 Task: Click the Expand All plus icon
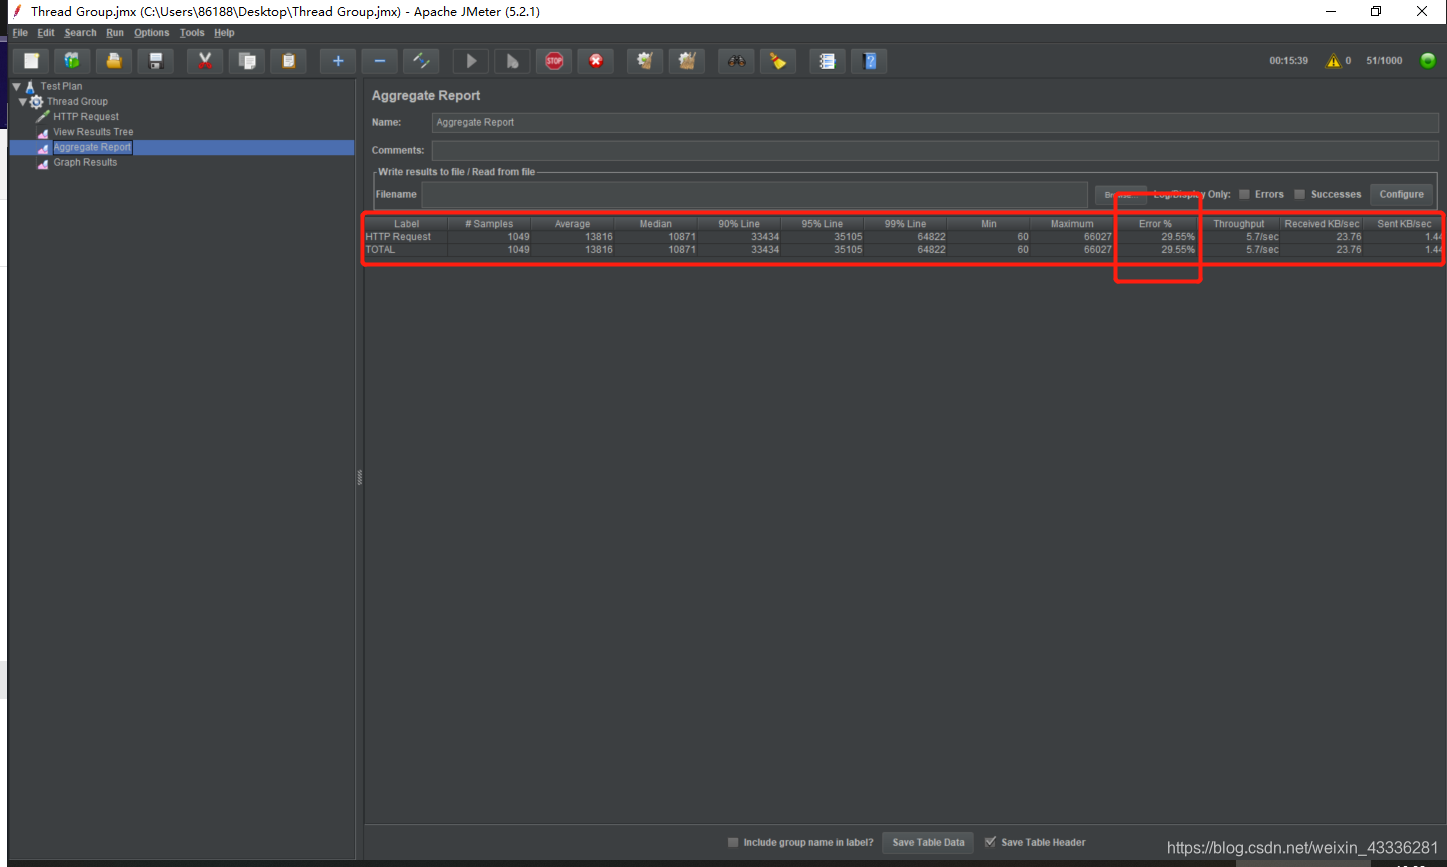(338, 61)
